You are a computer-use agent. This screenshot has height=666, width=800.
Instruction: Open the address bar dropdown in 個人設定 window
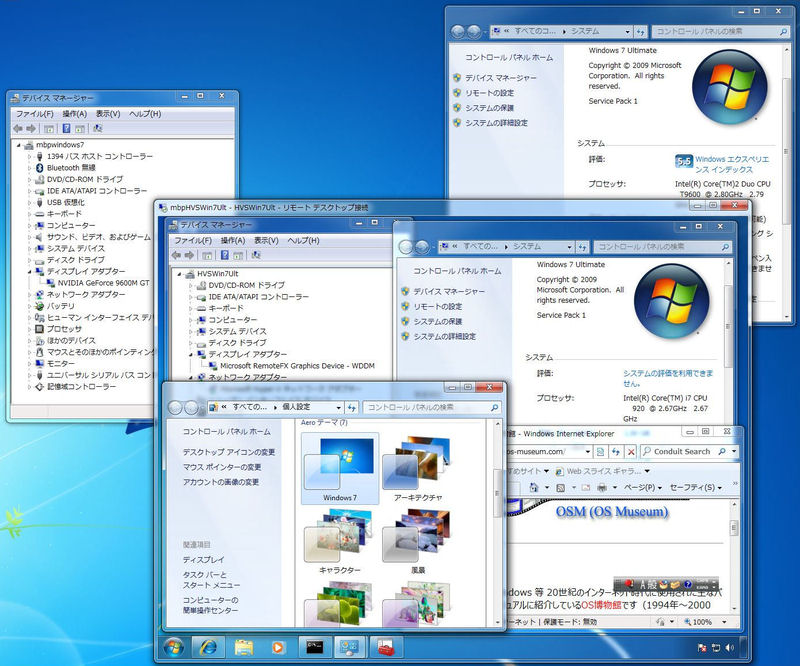(x=338, y=408)
